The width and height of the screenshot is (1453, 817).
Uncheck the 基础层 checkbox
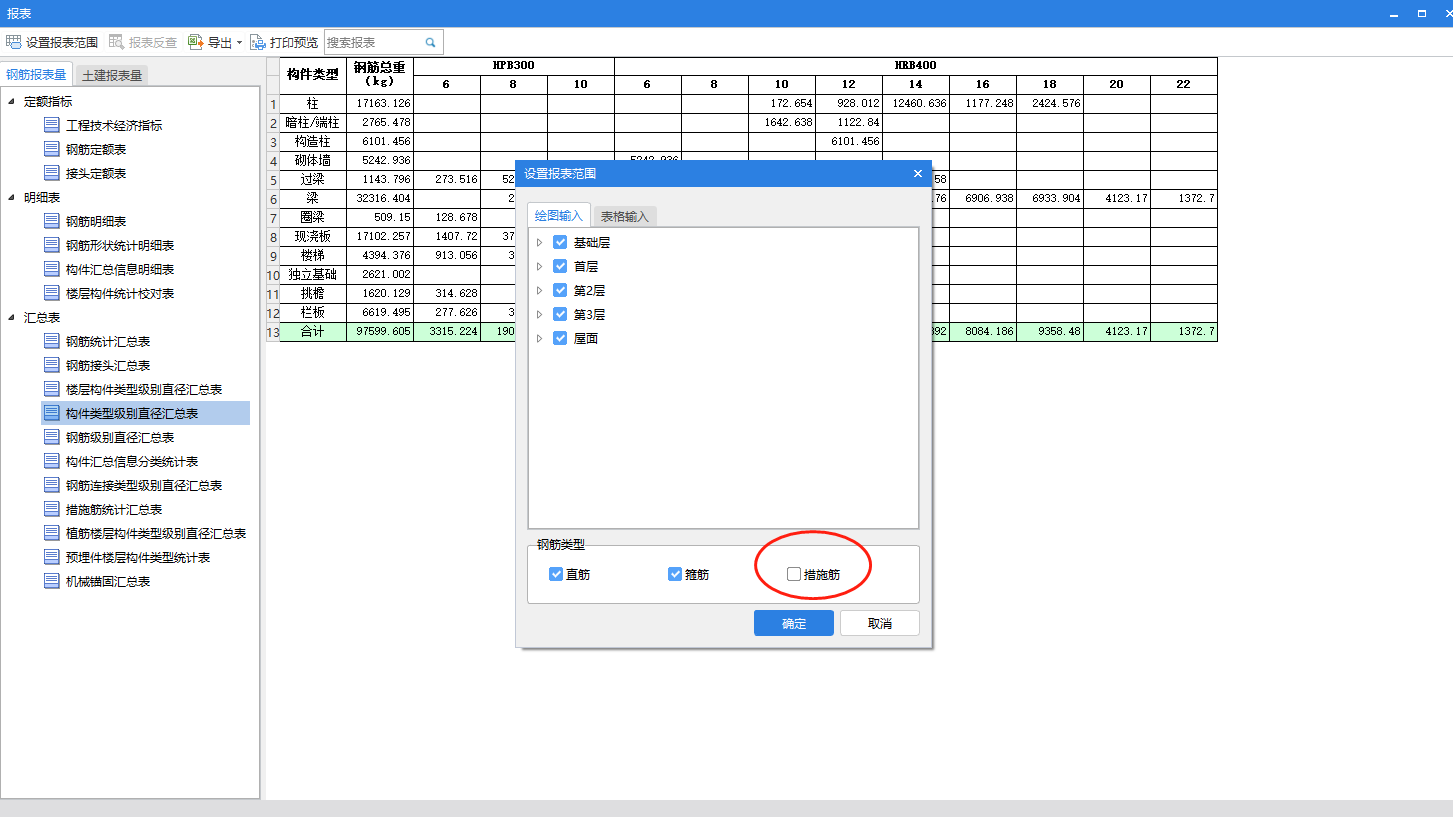click(x=560, y=242)
